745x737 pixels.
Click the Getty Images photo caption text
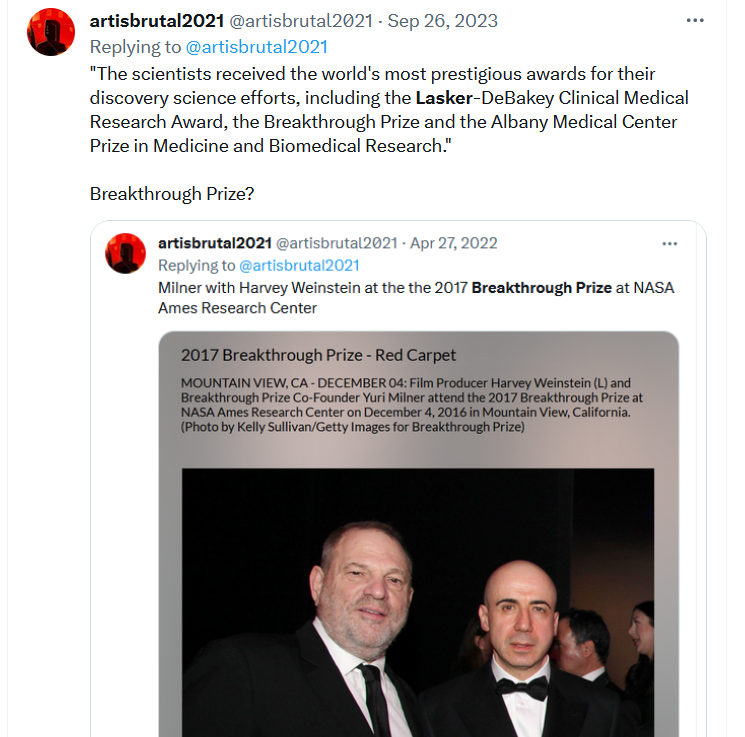(x=411, y=405)
